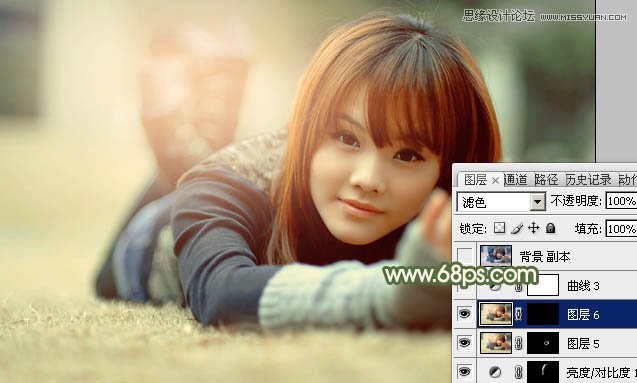Open the 通道 (Channels) tab
This screenshot has height=383, width=637.
point(516,180)
